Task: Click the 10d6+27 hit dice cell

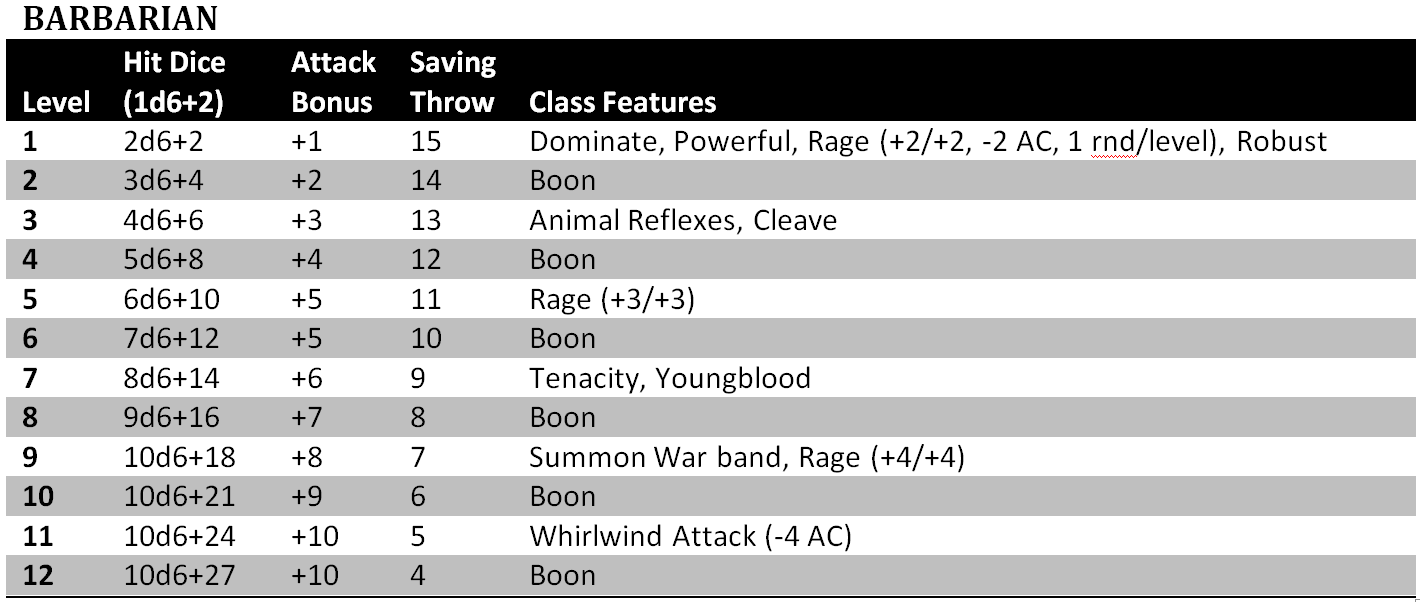Action: click(179, 576)
